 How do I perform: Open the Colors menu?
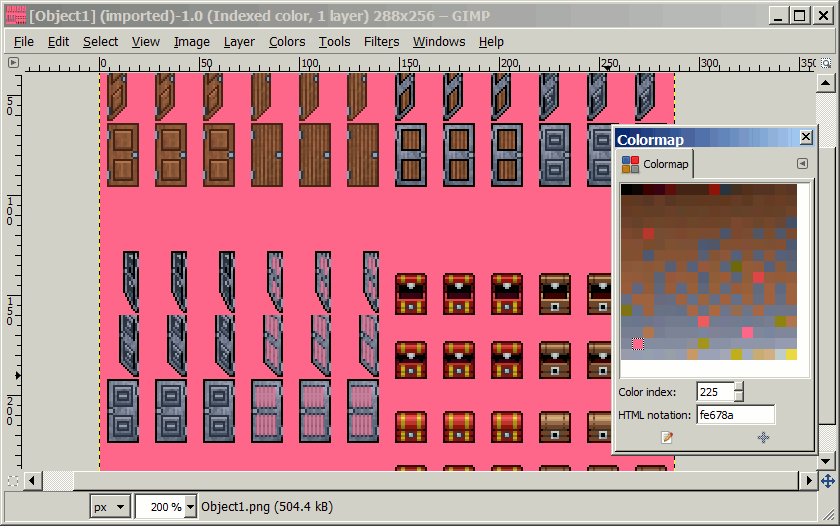287,42
